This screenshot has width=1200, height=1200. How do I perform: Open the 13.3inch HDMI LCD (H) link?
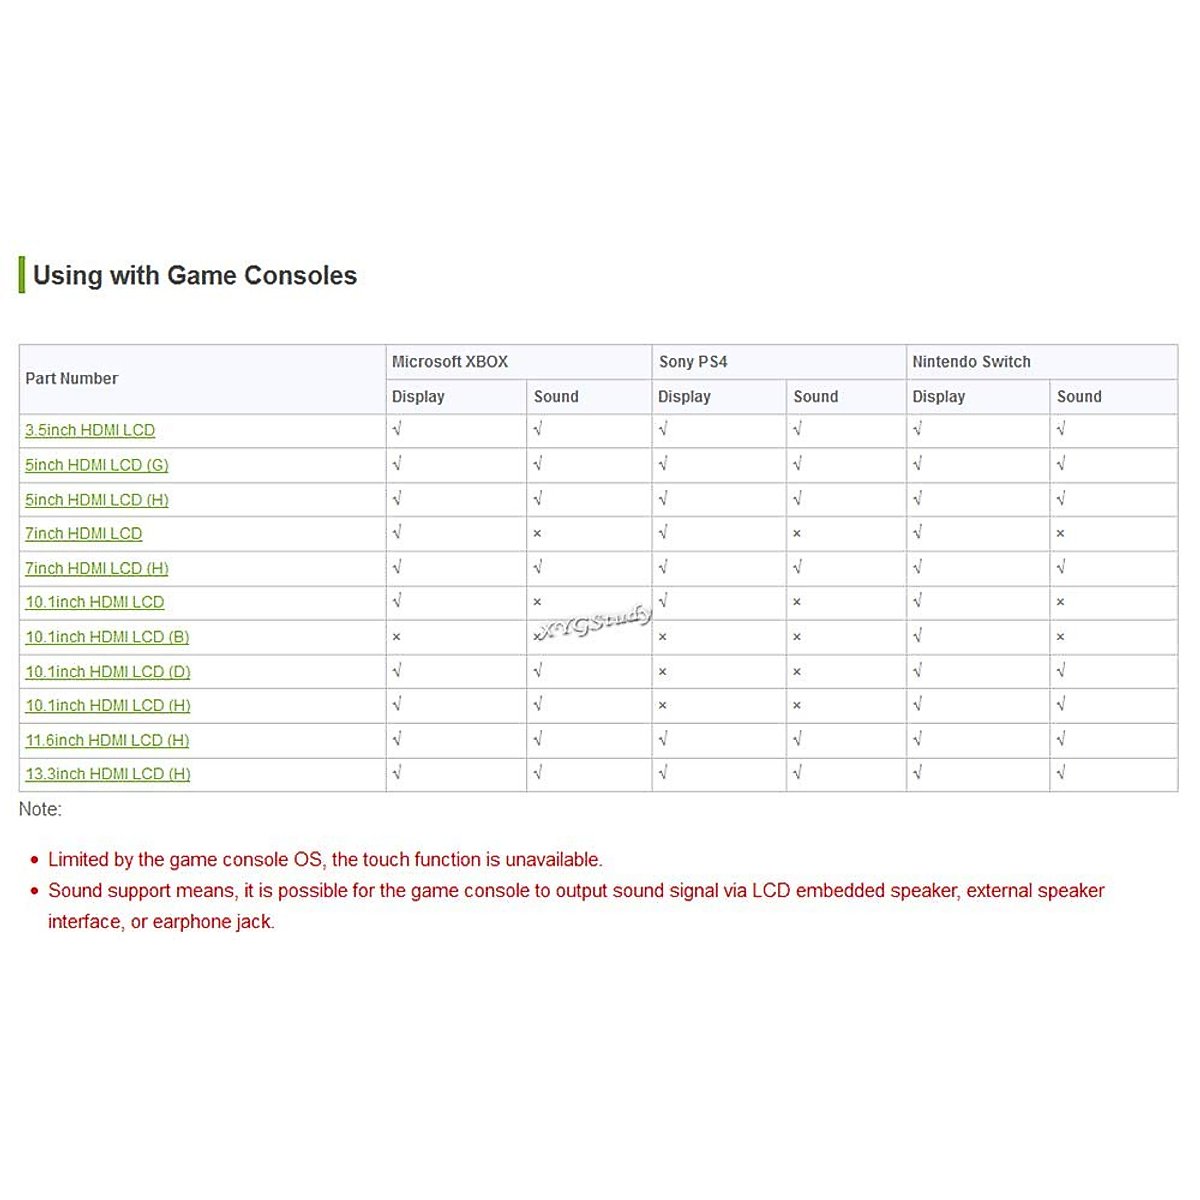point(108,774)
